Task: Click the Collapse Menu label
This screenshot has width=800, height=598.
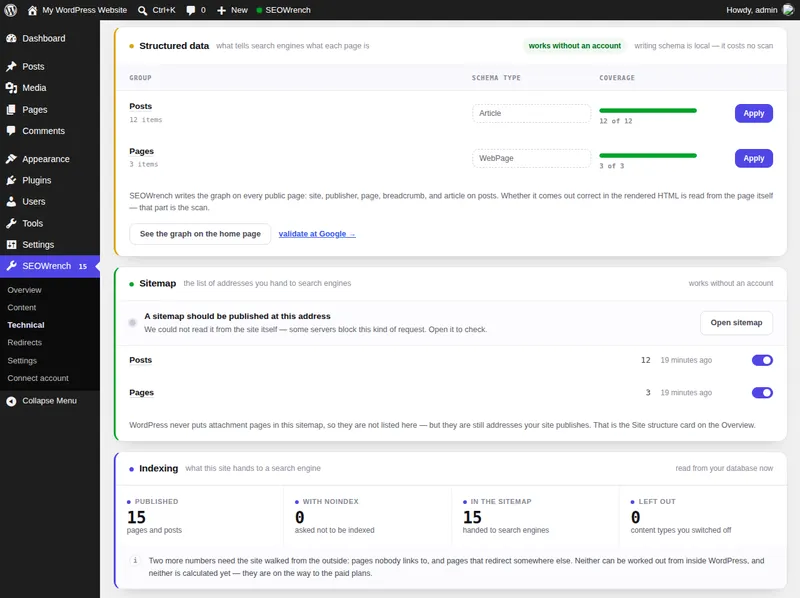Action: coord(49,401)
